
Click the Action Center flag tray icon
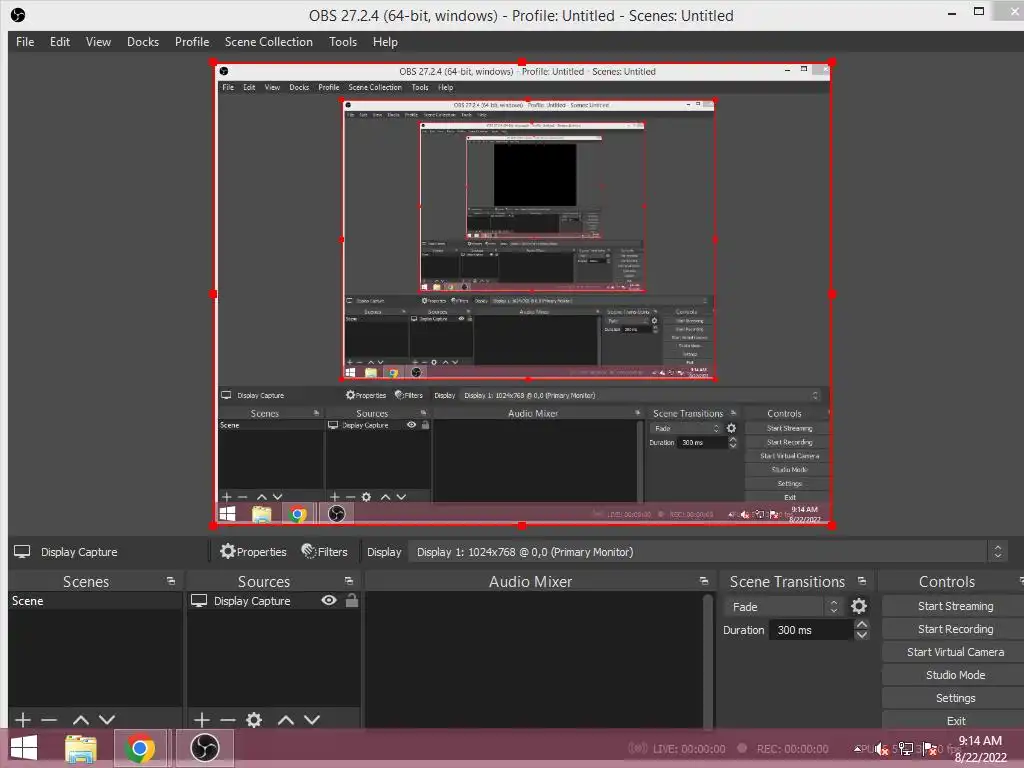click(x=930, y=749)
